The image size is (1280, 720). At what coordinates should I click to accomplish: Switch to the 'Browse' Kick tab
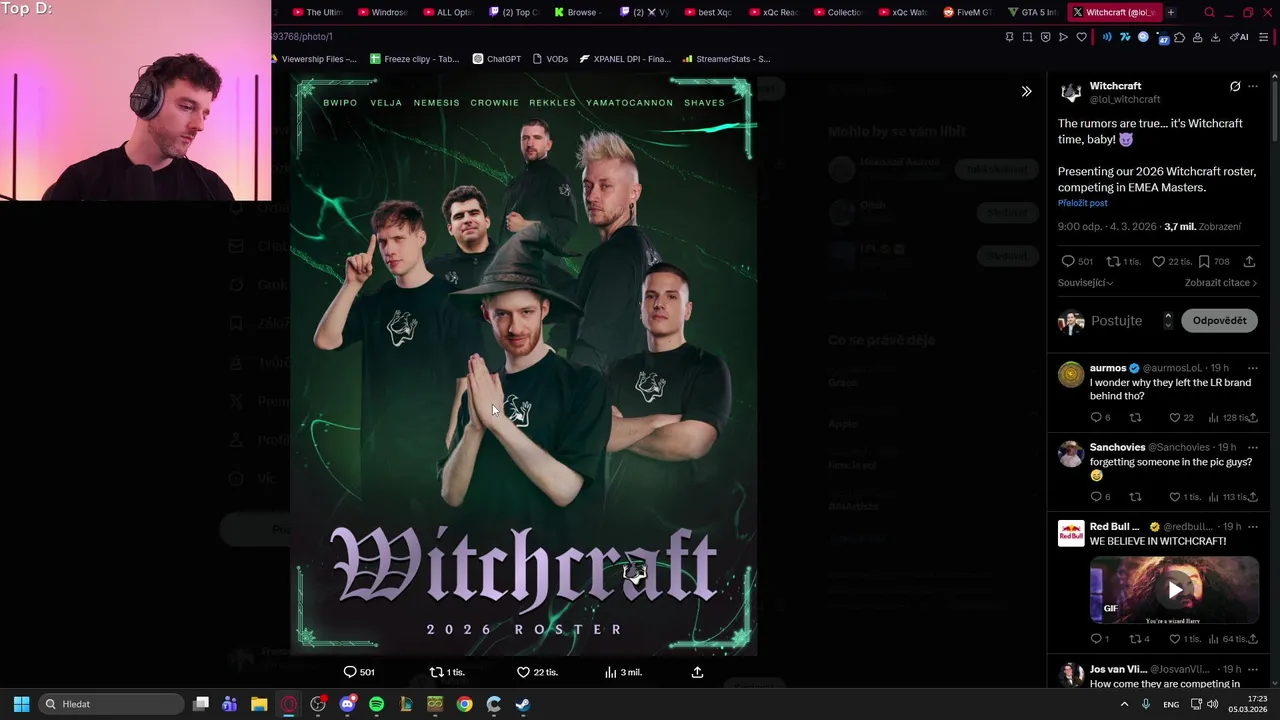click(x=577, y=12)
